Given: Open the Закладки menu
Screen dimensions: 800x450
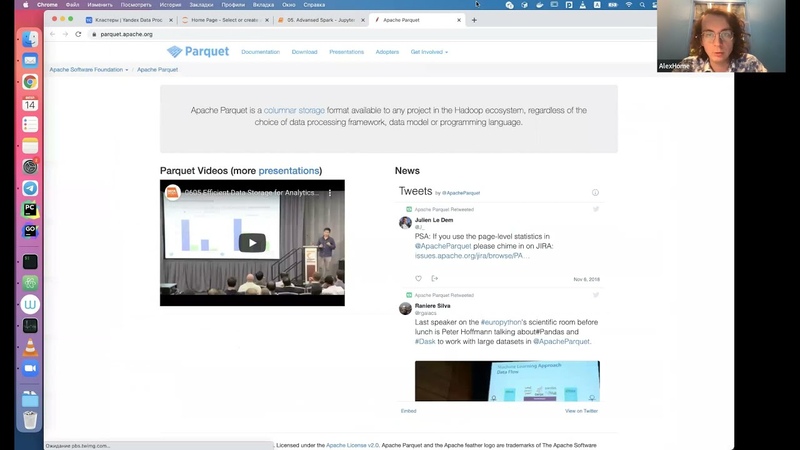Looking at the screenshot, I should click(x=201, y=5).
